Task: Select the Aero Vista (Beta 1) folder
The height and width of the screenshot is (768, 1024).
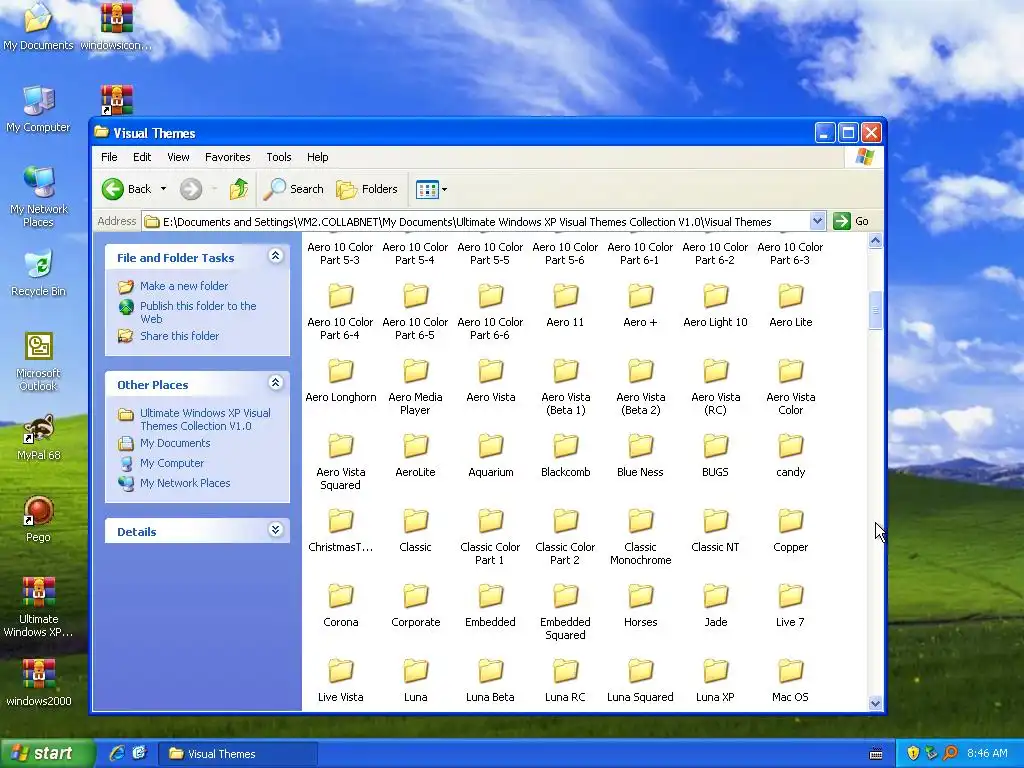Action: point(566,387)
